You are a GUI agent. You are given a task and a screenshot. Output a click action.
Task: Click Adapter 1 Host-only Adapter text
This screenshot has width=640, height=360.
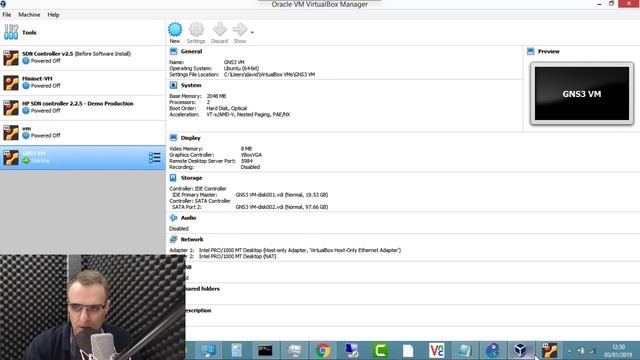click(300, 250)
